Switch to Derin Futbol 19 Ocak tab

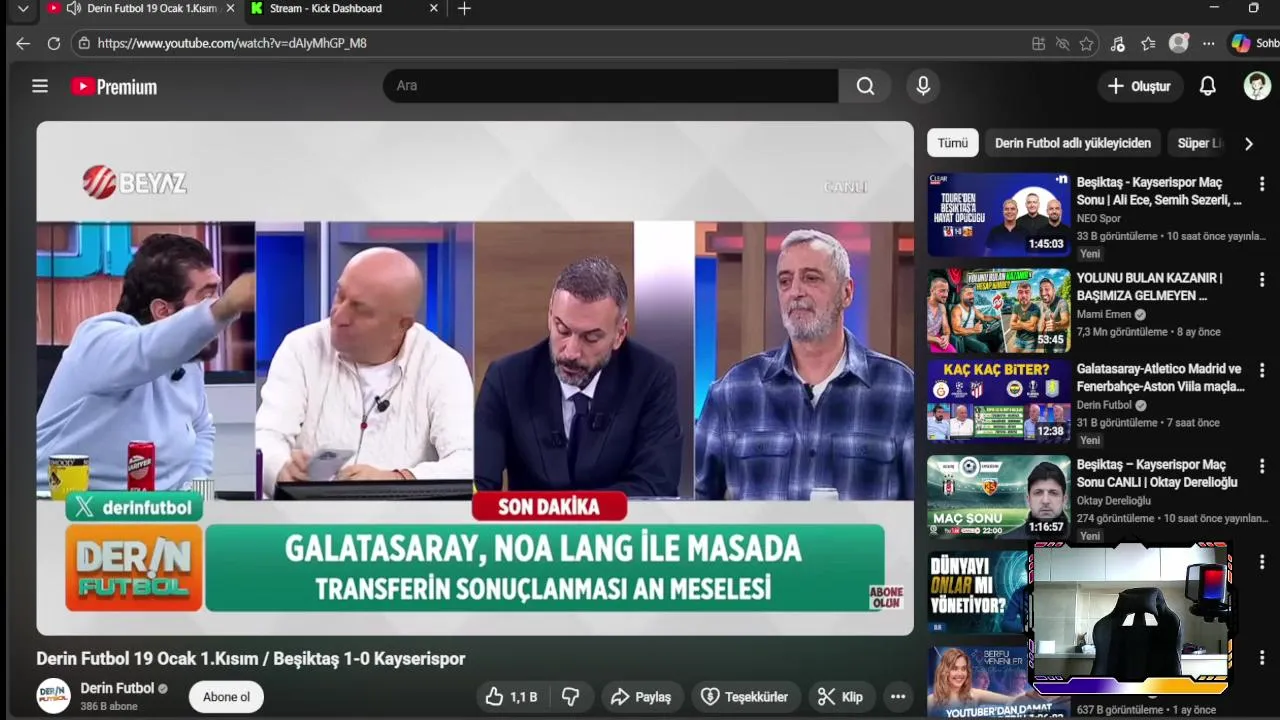140,9
